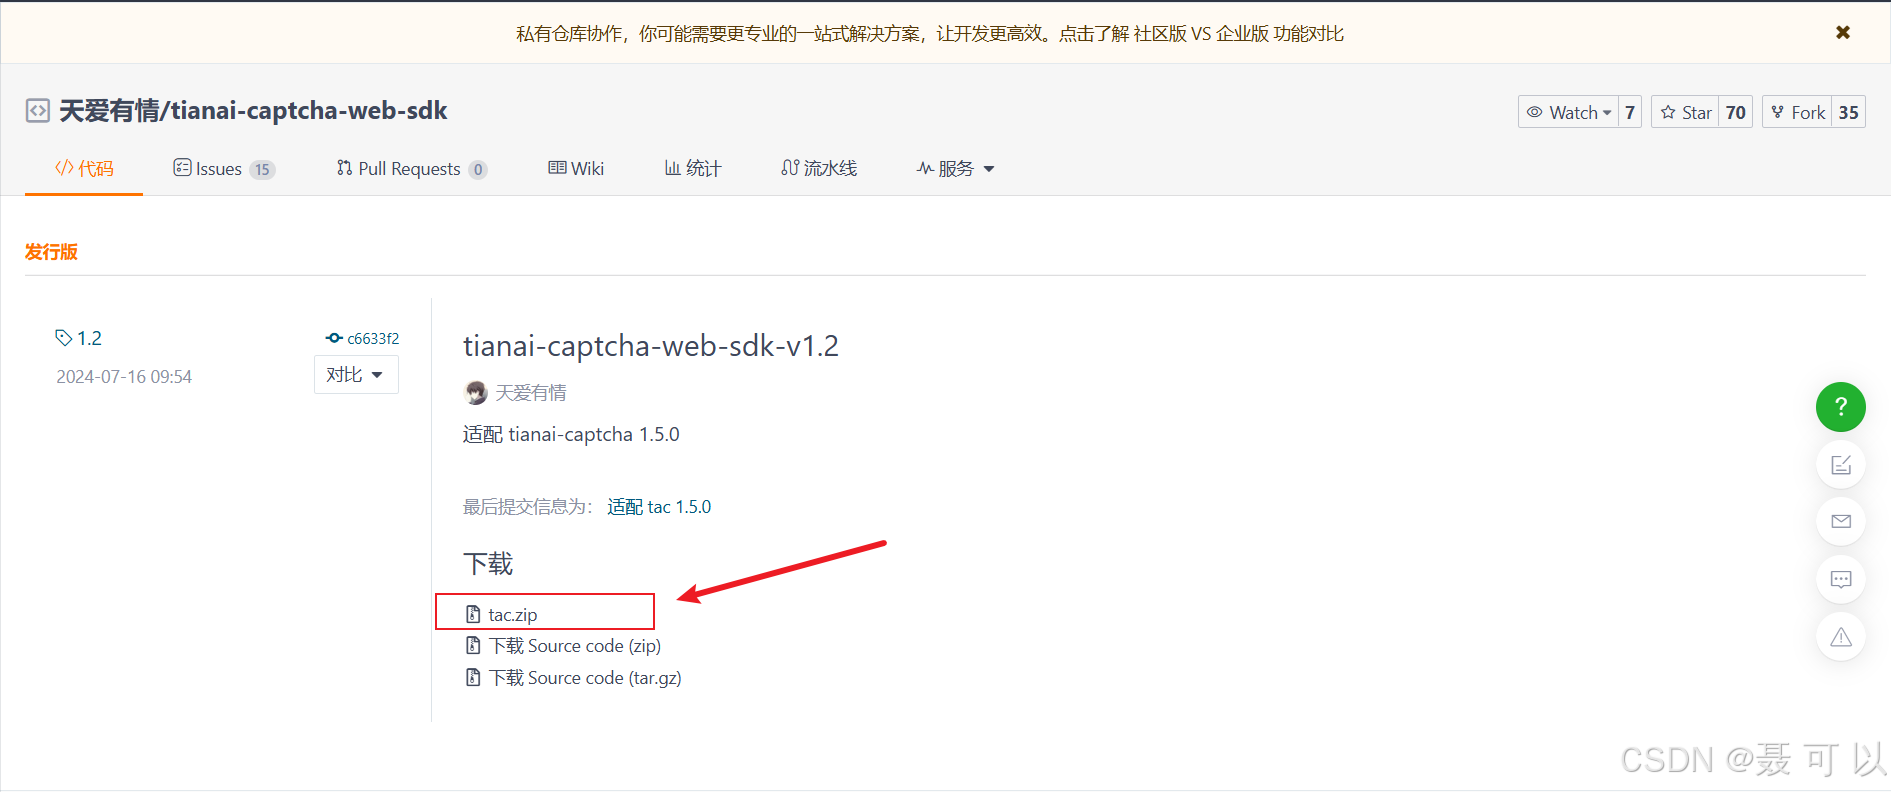The width and height of the screenshot is (1891, 792).
Task: Open the fork count 35
Action: 1849,112
